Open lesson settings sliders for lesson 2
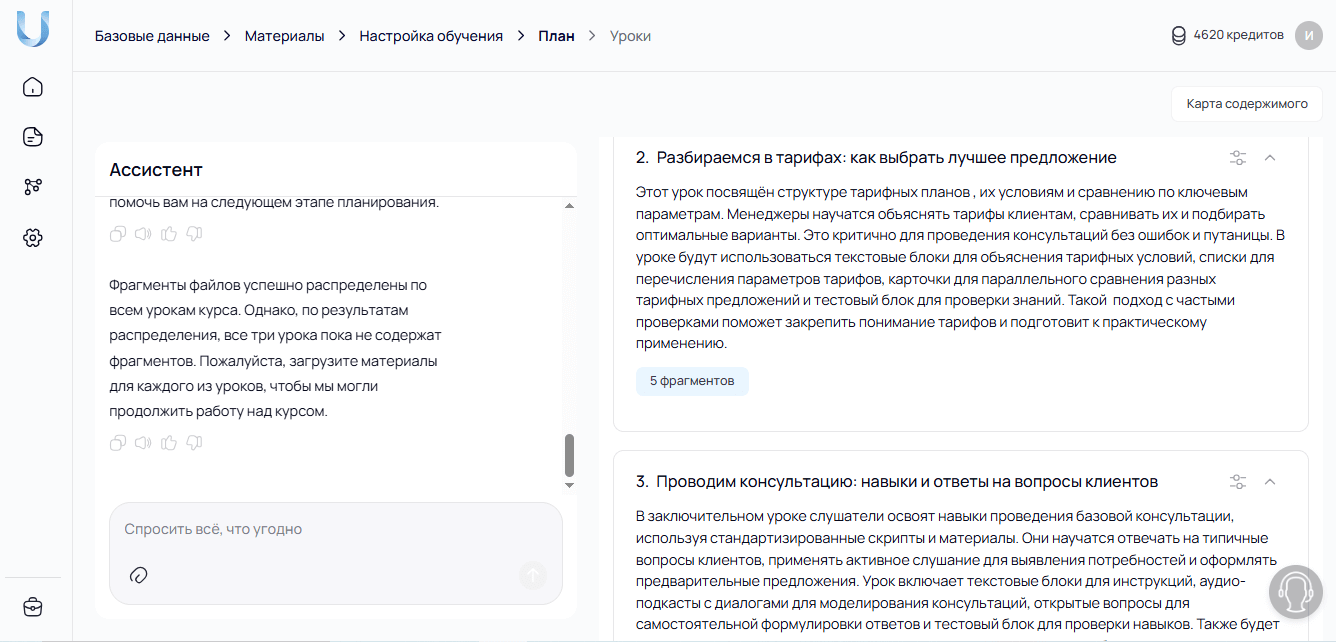The width and height of the screenshot is (1336, 642). click(x=1238, y=157)
